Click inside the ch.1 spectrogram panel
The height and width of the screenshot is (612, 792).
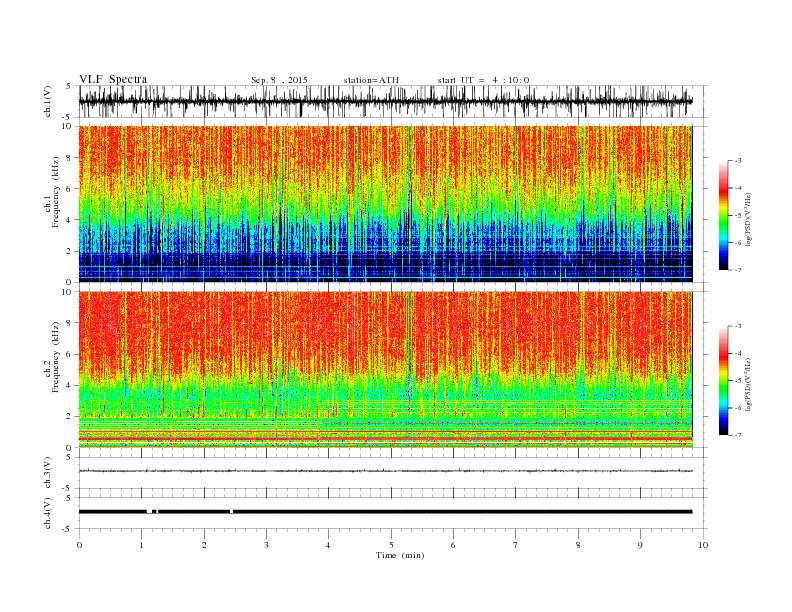click(385, 204)
